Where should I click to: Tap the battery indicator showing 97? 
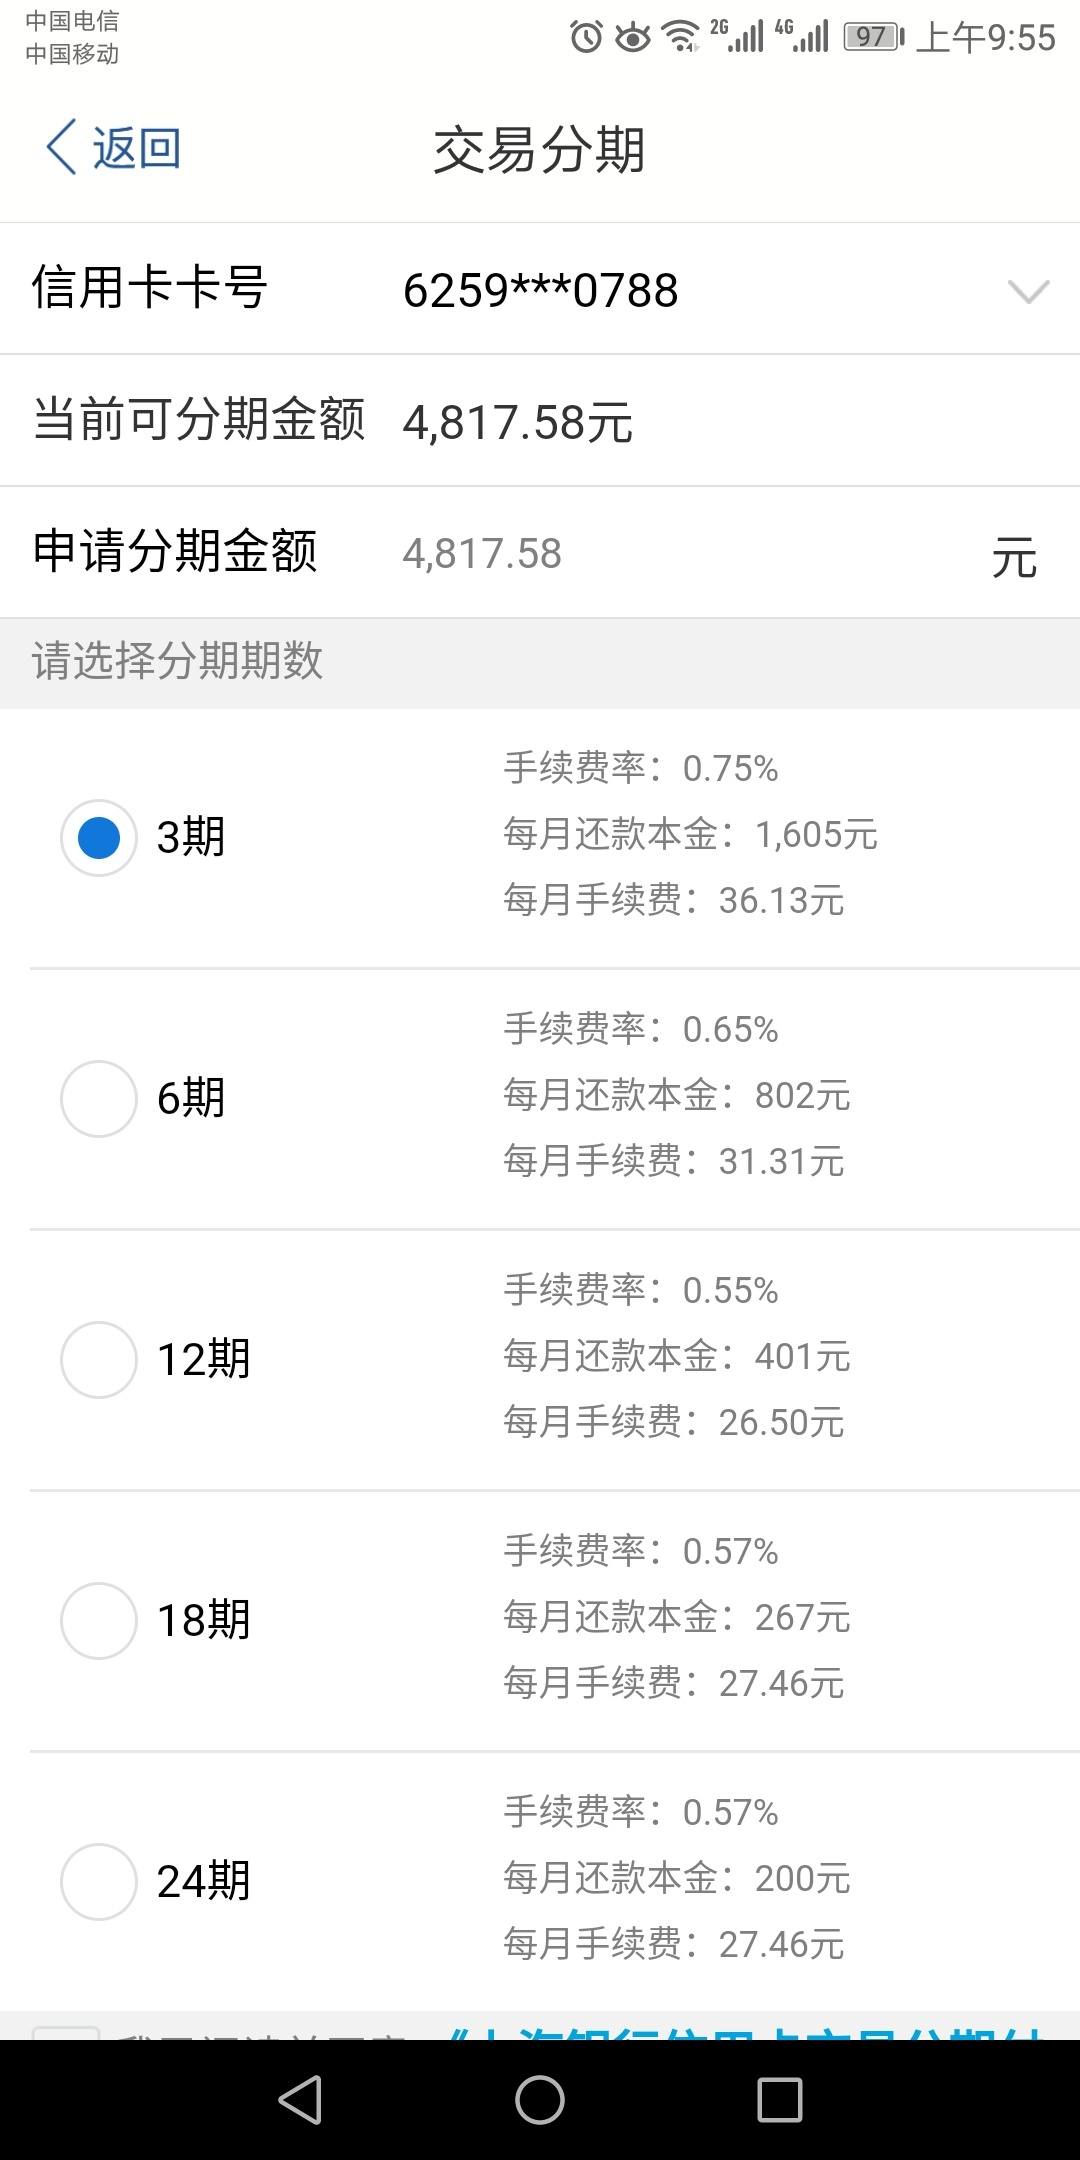pos(874,37)
